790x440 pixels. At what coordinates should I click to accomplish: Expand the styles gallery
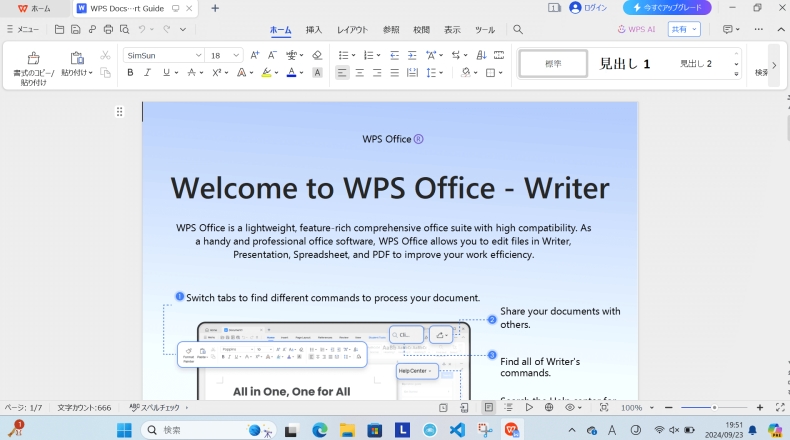[x=736, y=75]
